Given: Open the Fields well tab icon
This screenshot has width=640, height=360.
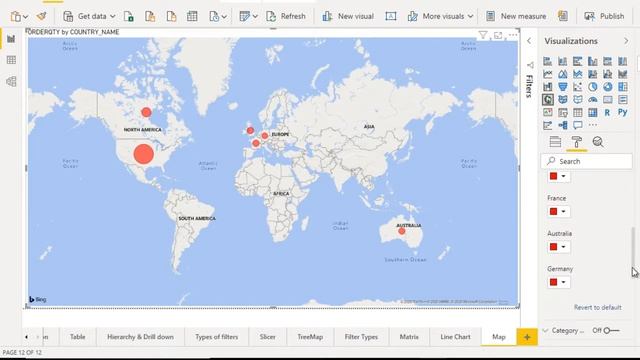Looking at the screenshot, I should [555, 142].
